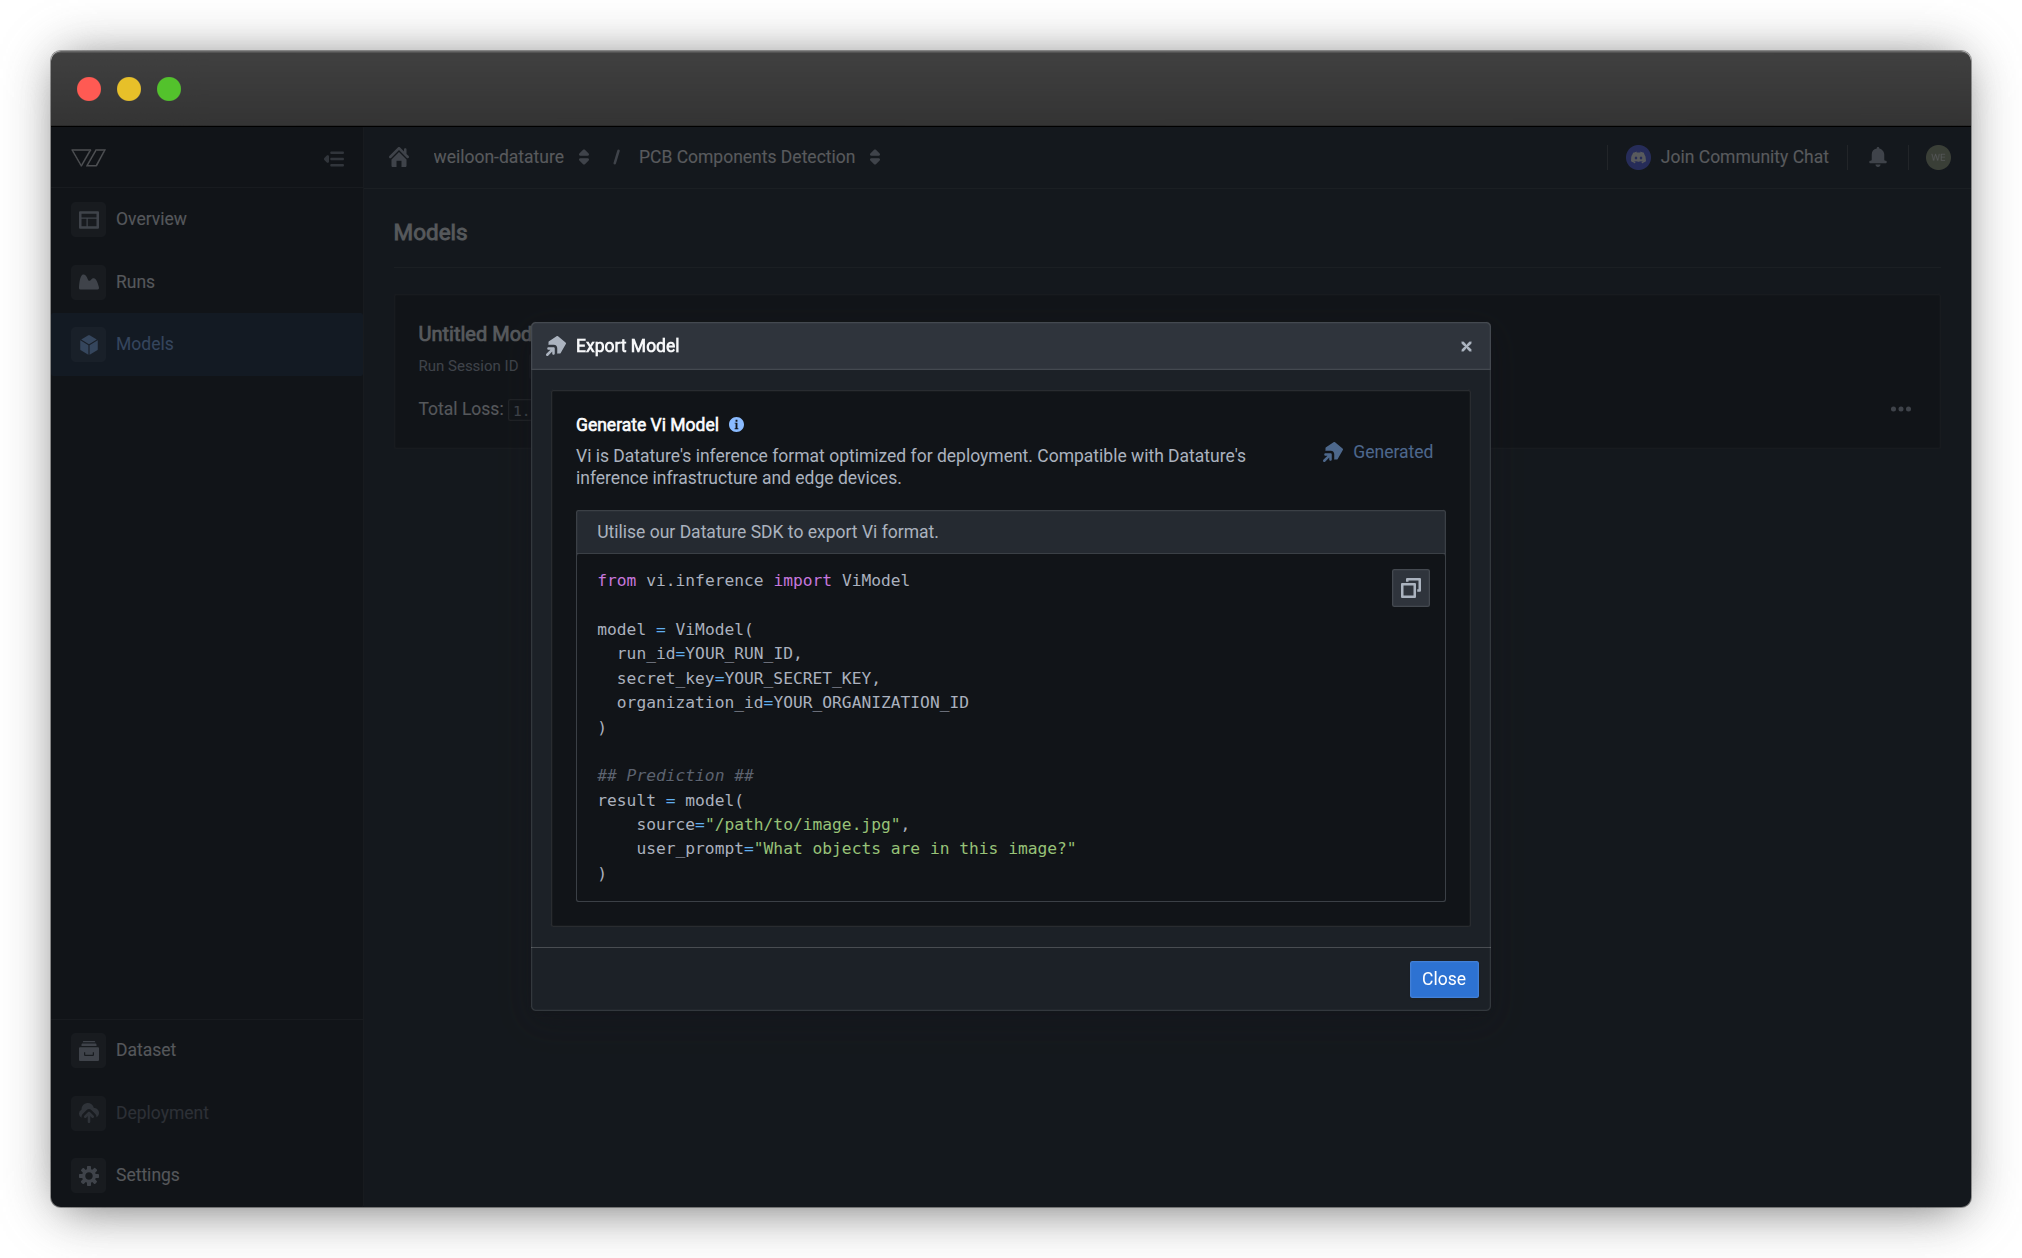The height and width of the screenshot is (1258, 2022).
Task: Copy the SDK code snippet to clipboard
Action: click(x=1410, y=588)
